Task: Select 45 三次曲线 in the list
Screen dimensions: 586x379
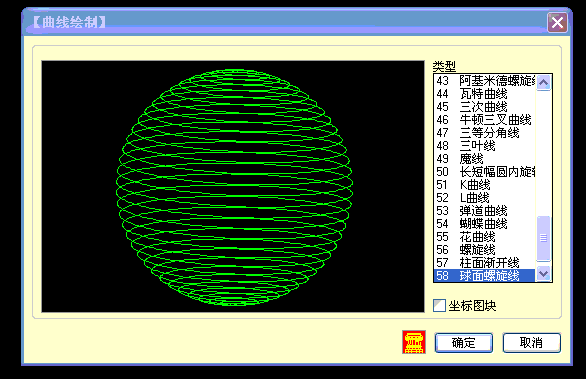Action: 485,107
